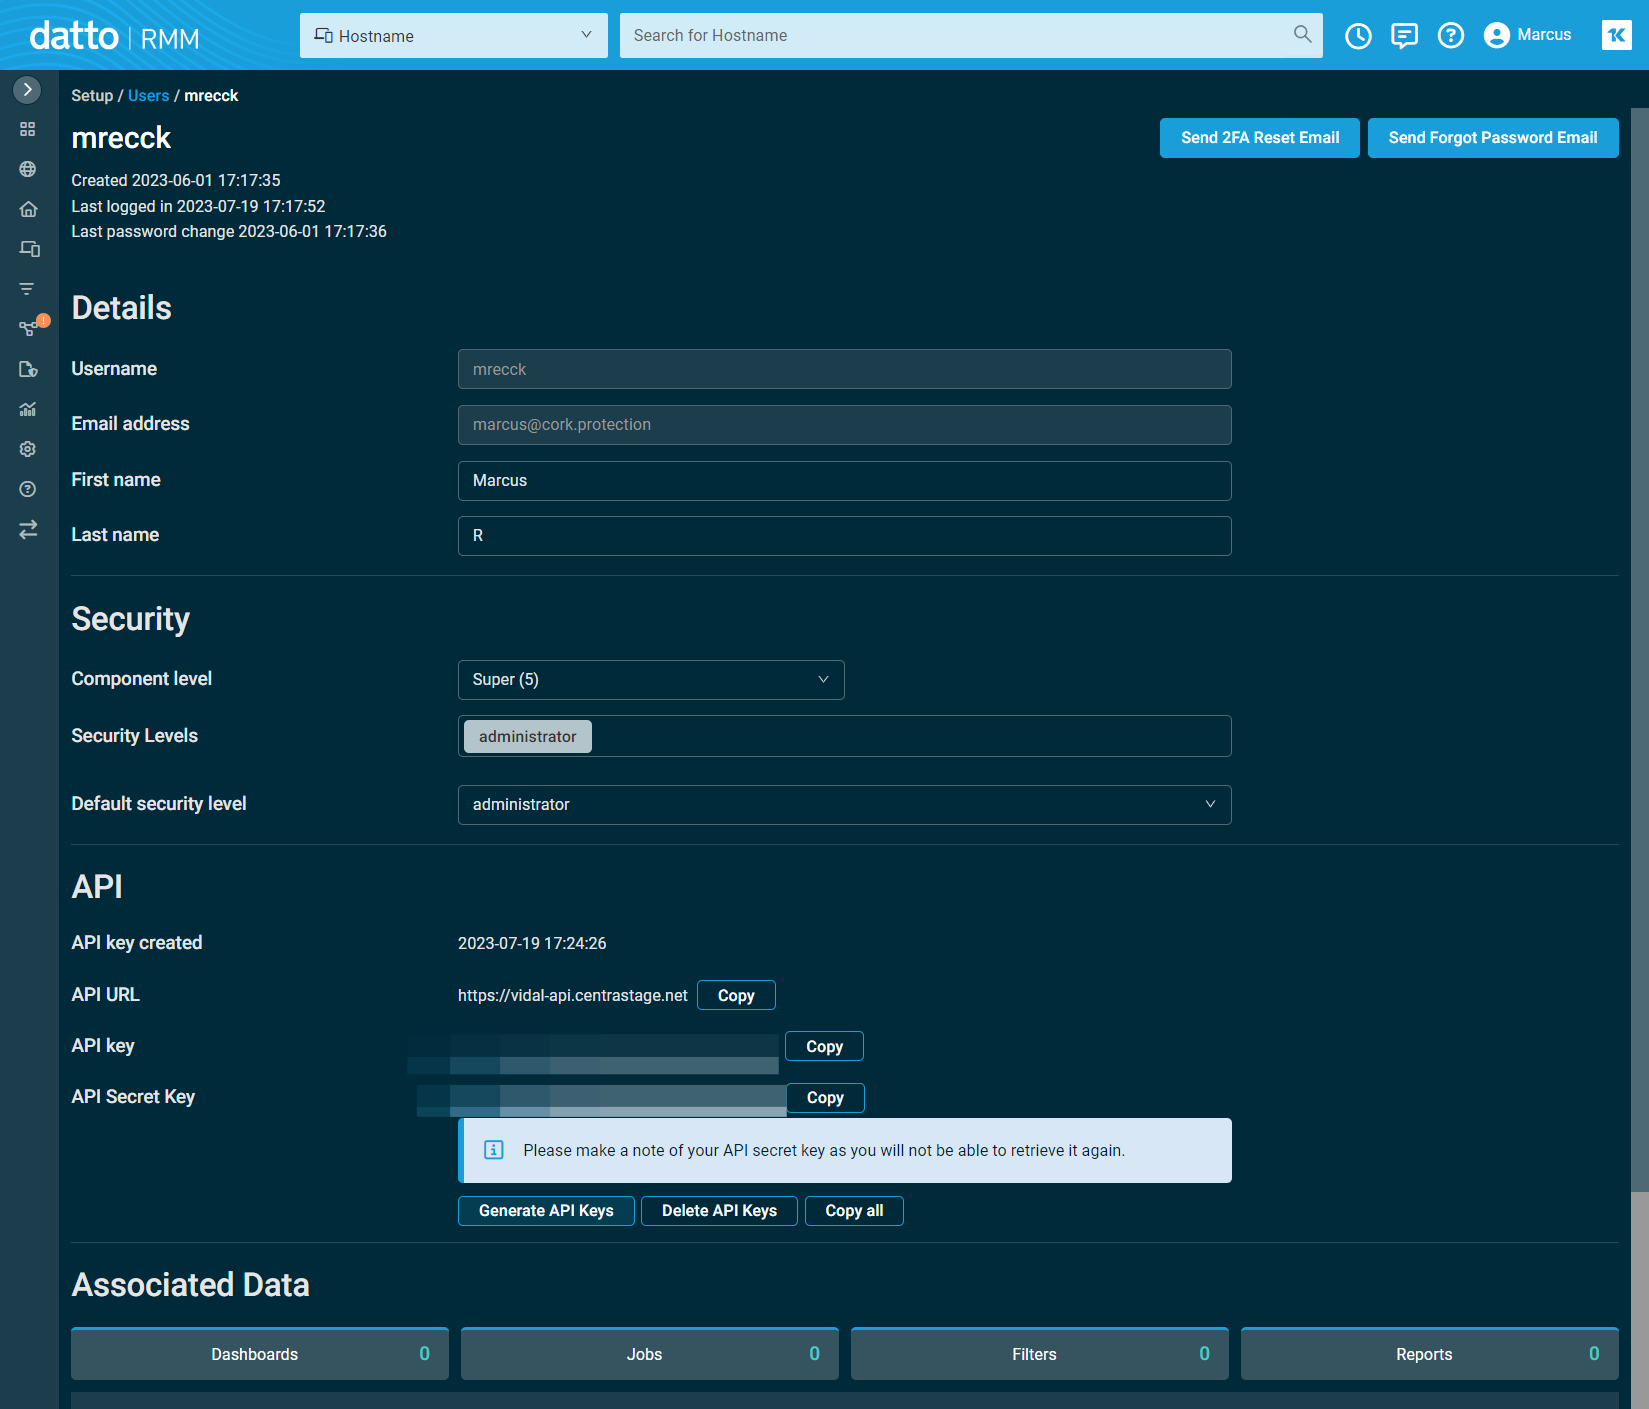
Task: Open the Reports associated data tab
Action: pyautogui.click(x=1430, y=1354)
